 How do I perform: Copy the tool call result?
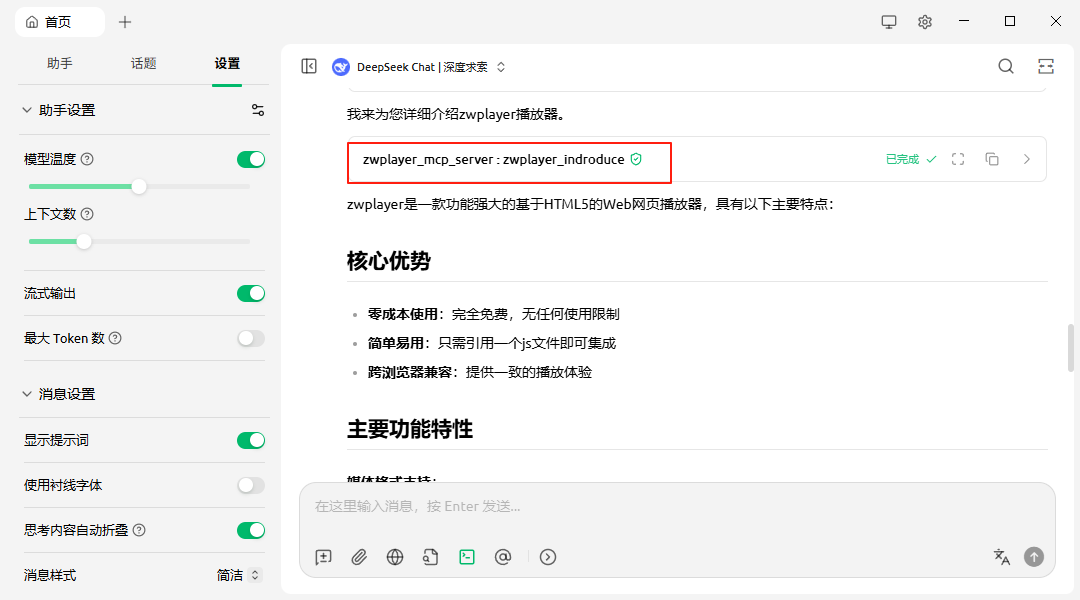pos(992,159)
